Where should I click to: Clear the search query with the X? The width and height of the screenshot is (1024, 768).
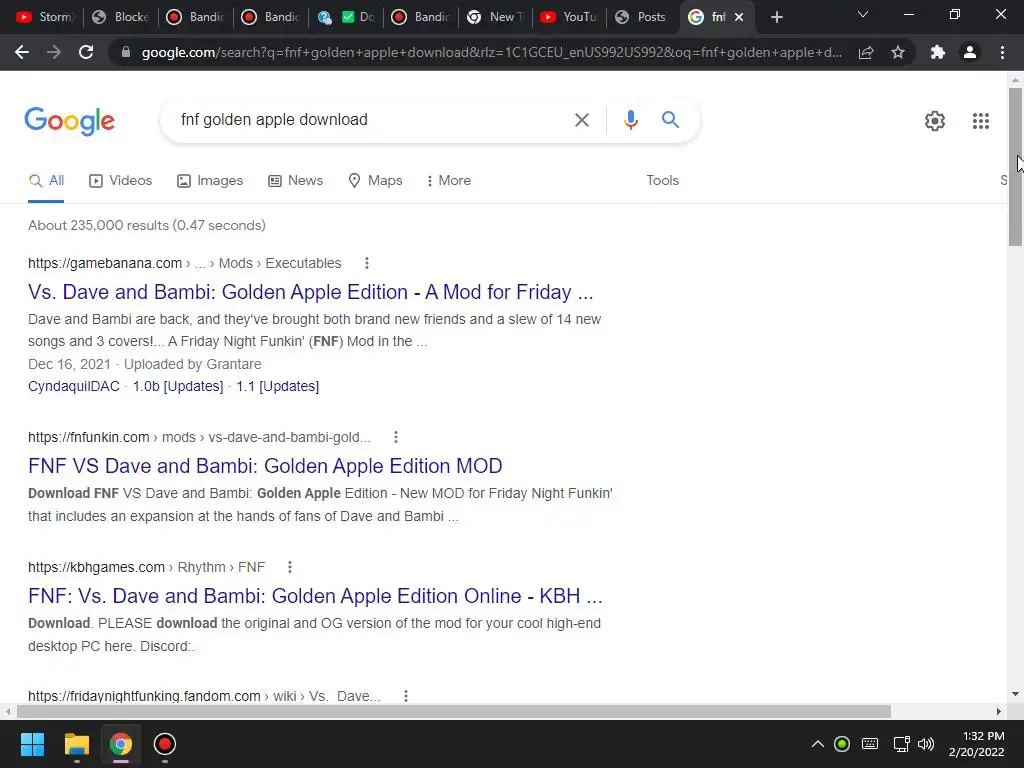pyautogui.click(x=581, y=120)
